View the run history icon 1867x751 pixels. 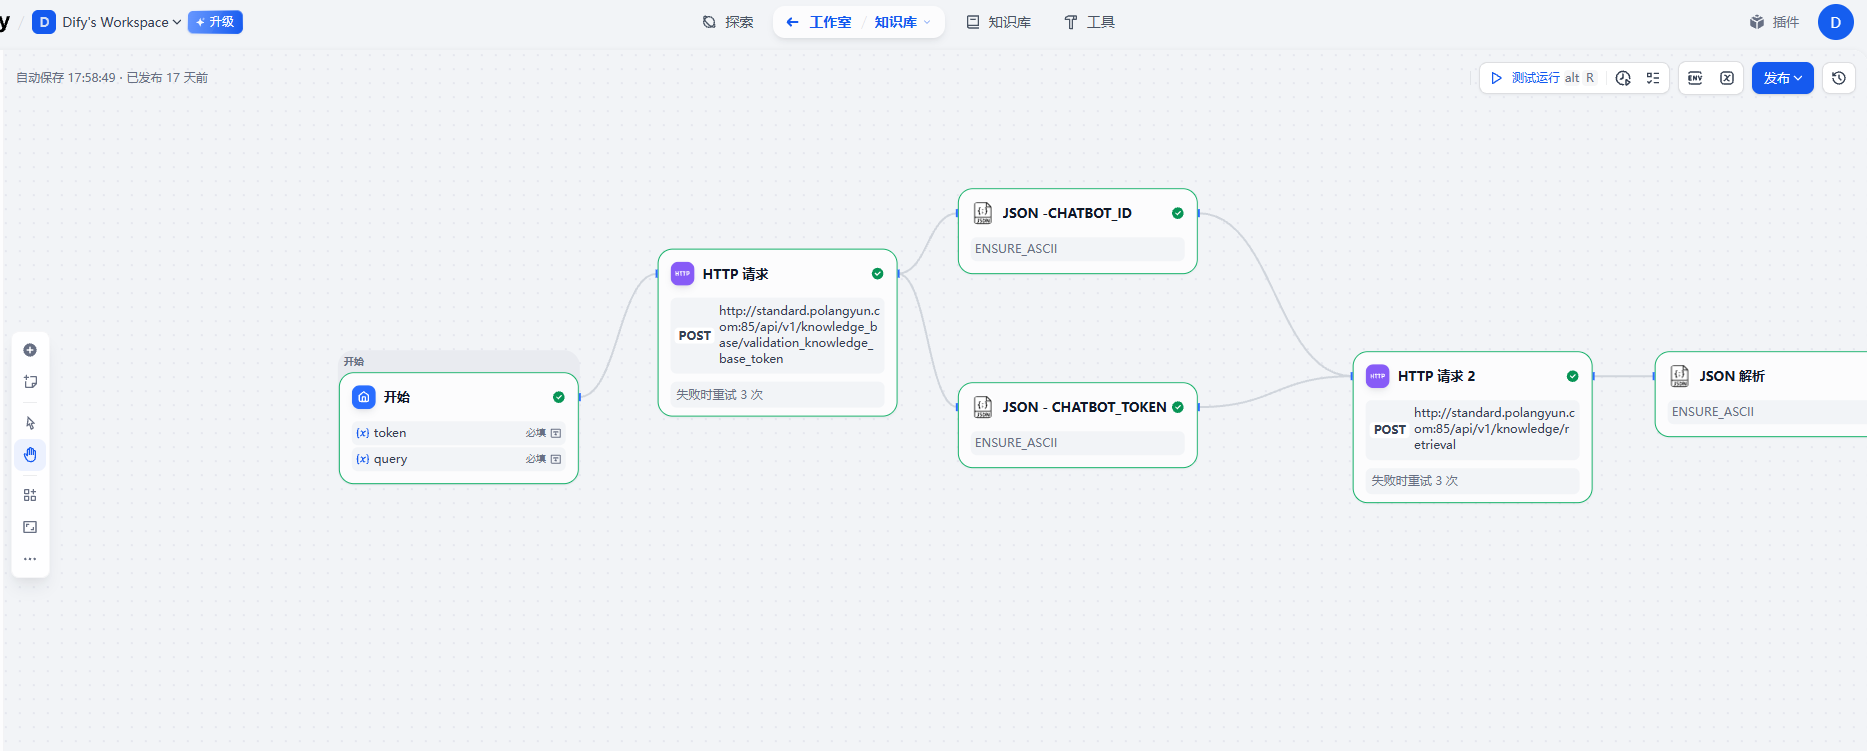tap(1623, 78)
